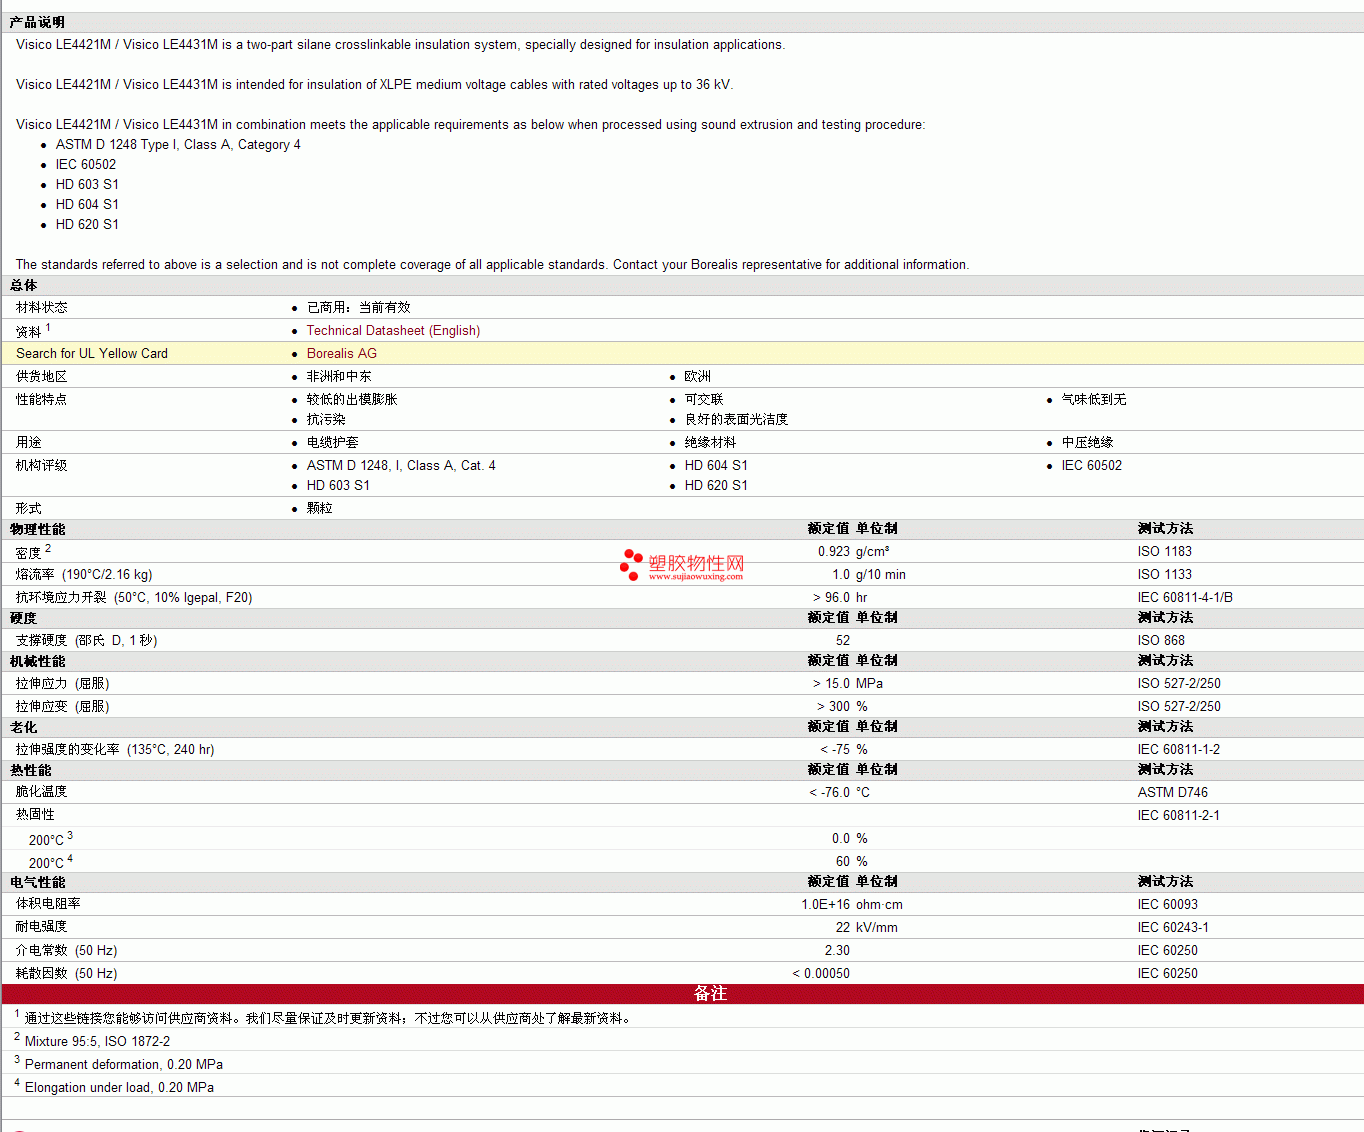Screen dimensions: 1364x1132
Task: Click the ASTM D746 test method
Action: click(1173, 793)
